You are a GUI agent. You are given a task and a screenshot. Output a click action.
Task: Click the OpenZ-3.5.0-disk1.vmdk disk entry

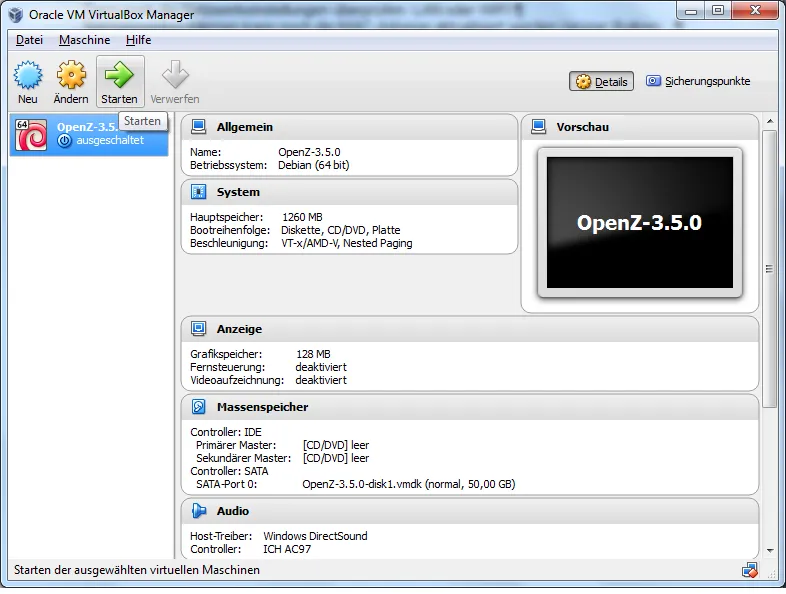point(409,484)
